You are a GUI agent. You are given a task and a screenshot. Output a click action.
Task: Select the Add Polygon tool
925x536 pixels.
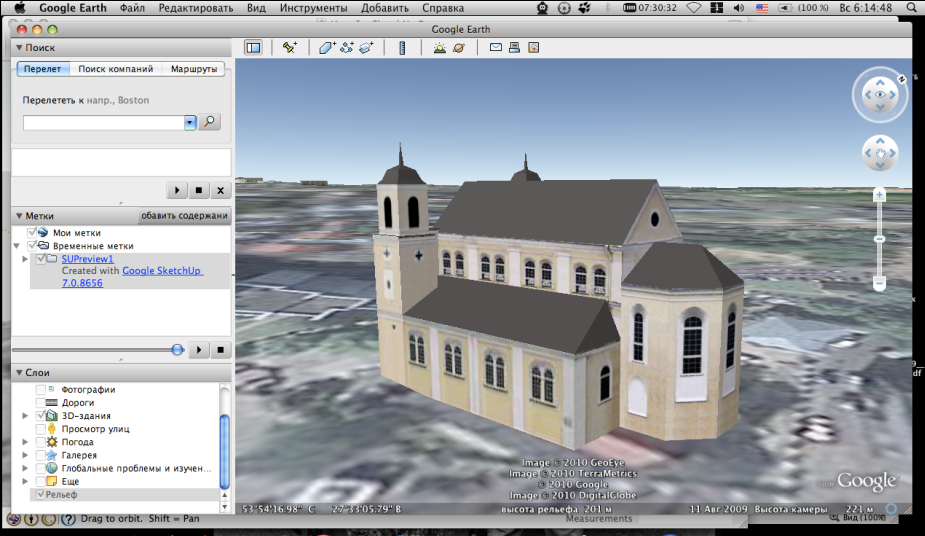click(327, 47)
